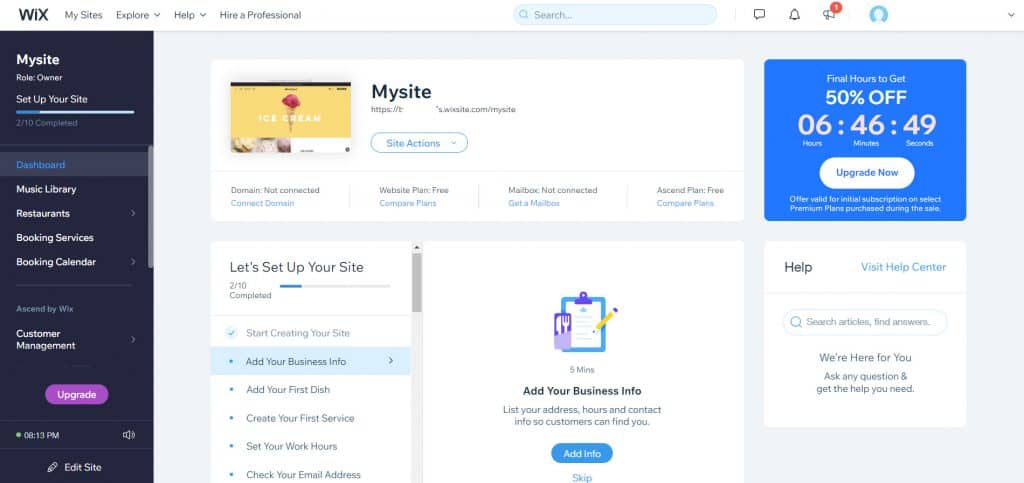The image size is (1024, 483).
Task: Open the chat messages icon in header
Action: coord(759,14)
